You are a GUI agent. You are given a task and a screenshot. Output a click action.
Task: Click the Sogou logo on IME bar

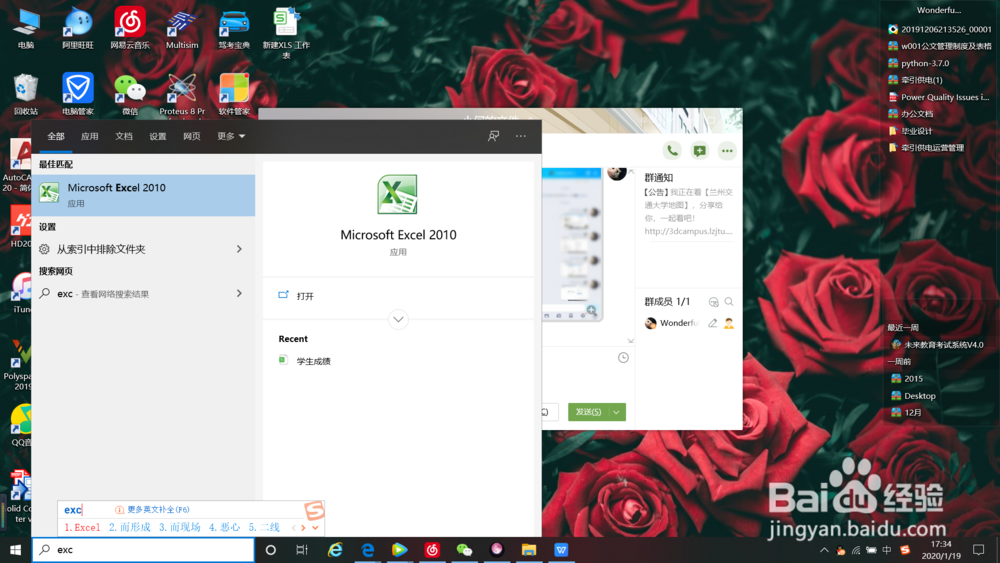(x=314, y=510)
